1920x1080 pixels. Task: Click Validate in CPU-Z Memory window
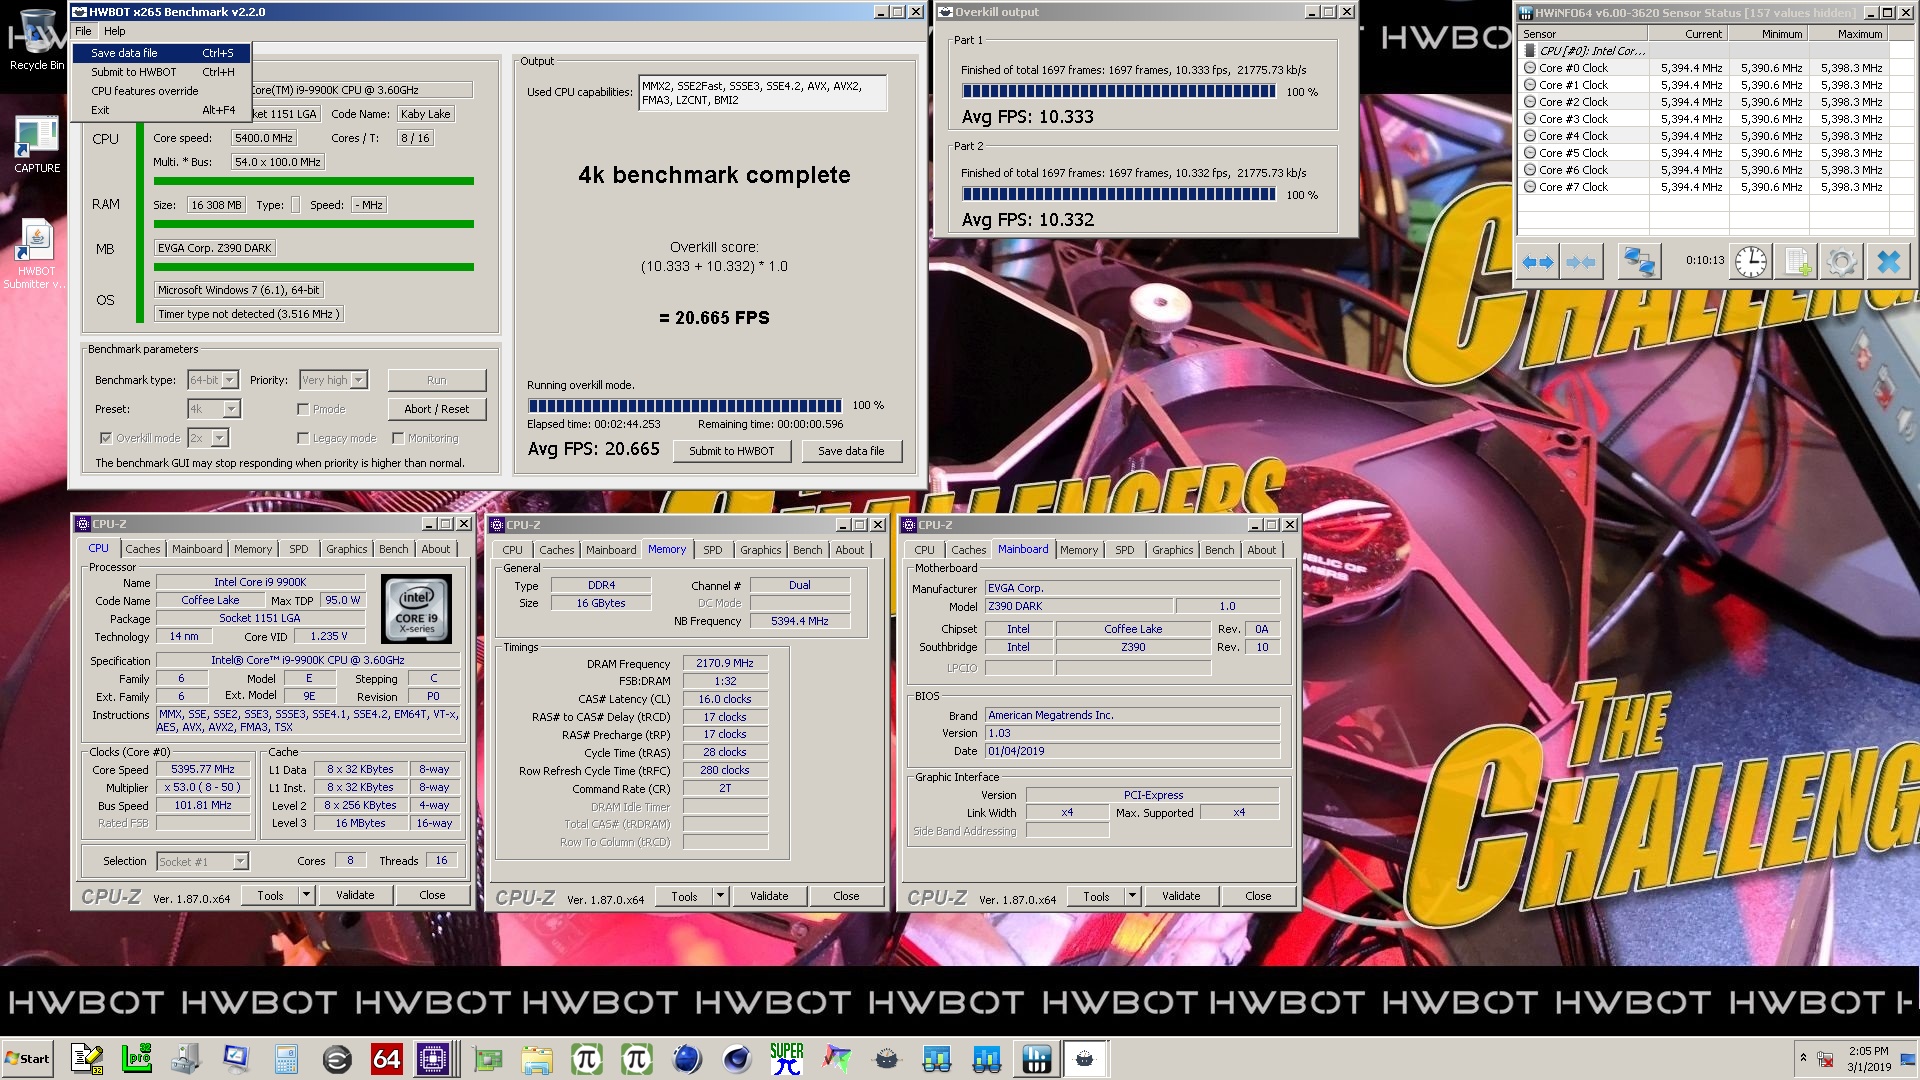click(x=769, y=896)
